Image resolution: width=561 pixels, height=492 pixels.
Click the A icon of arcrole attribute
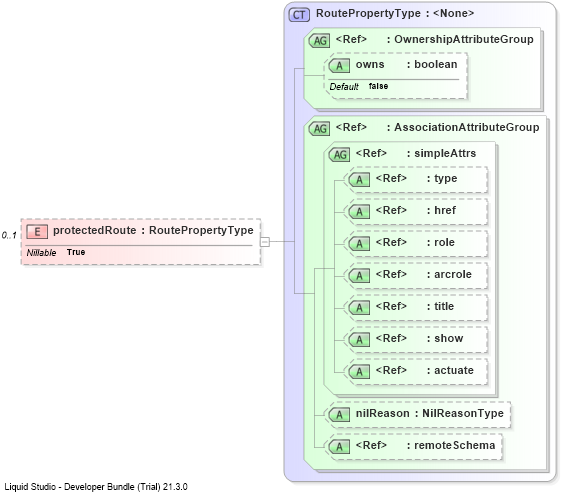click(359, 276)
